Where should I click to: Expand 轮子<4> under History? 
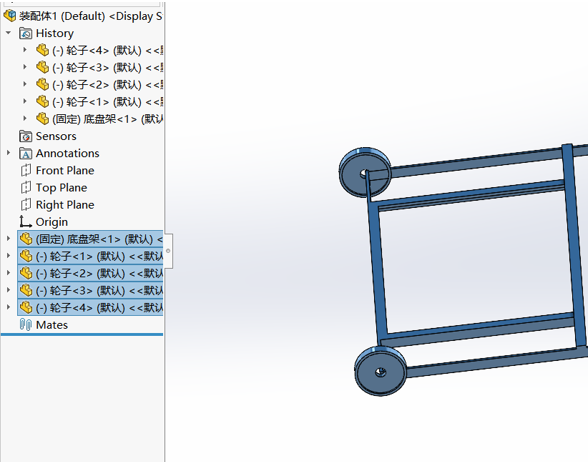[x=25, y=50]
